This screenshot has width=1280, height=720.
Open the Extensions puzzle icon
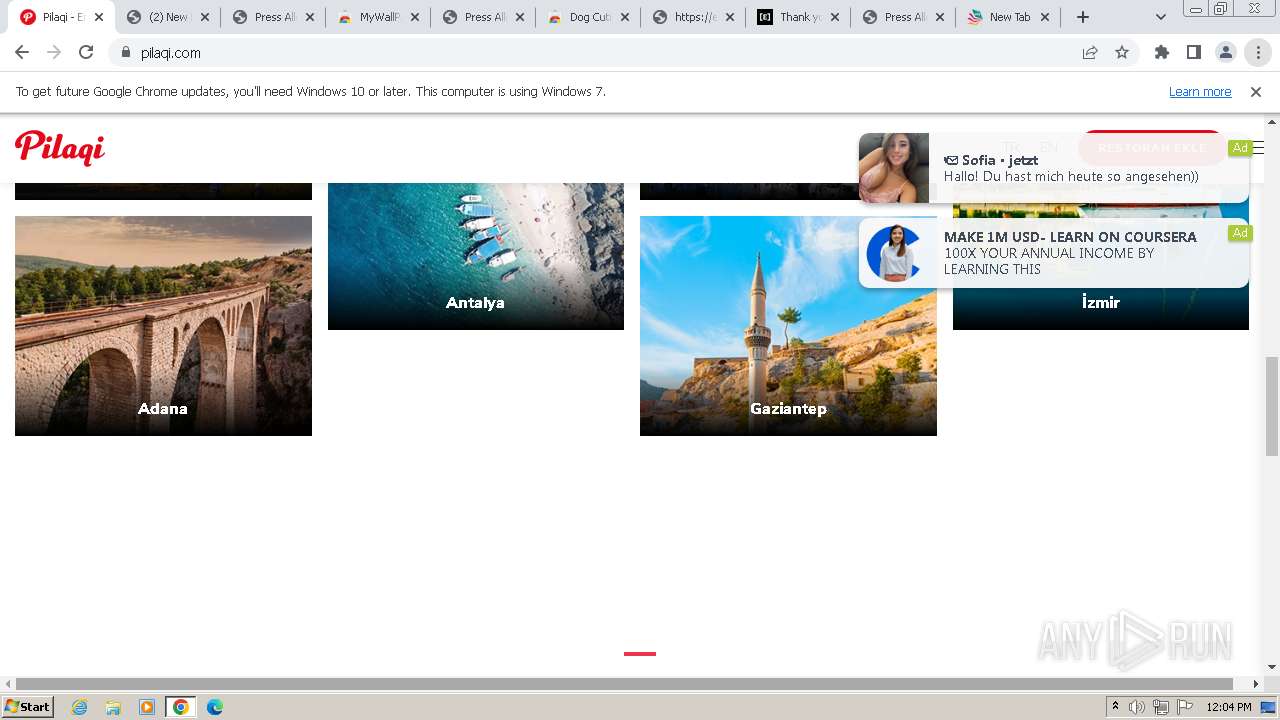(1162, 53)
